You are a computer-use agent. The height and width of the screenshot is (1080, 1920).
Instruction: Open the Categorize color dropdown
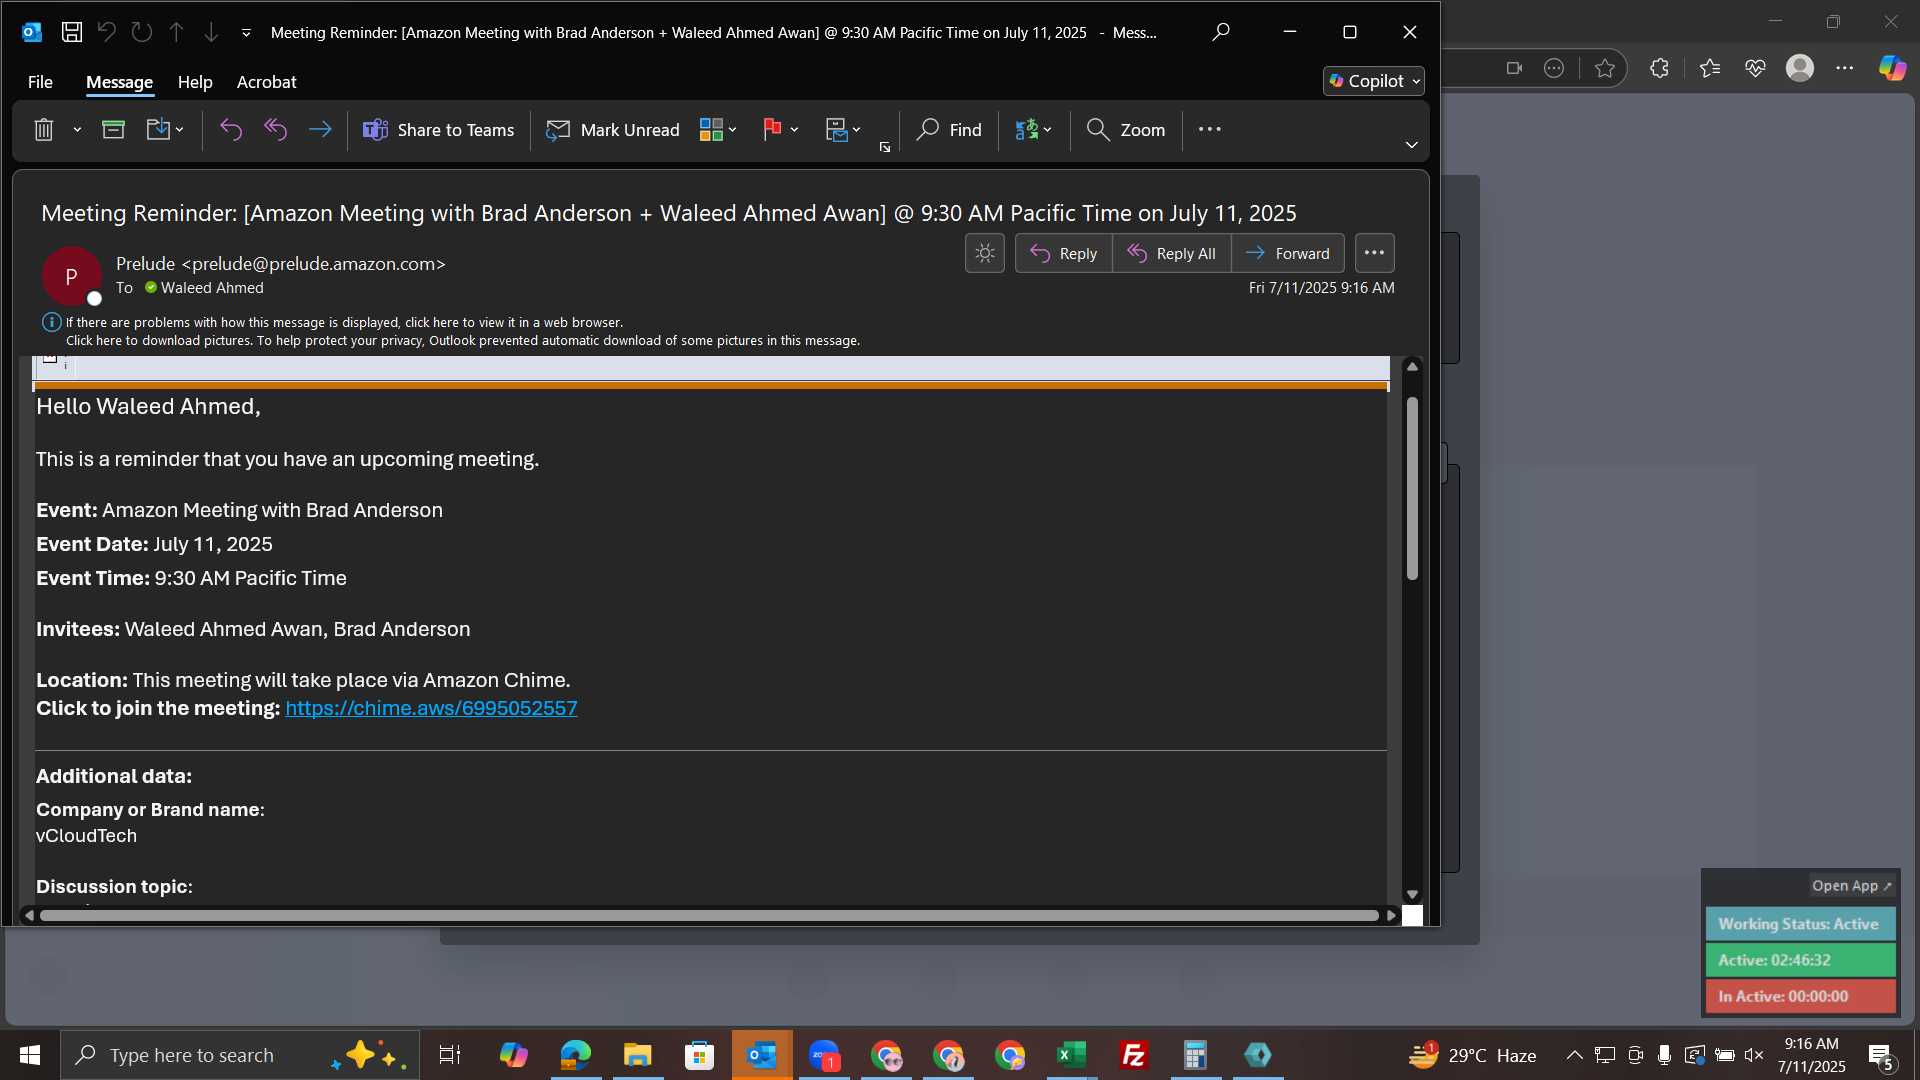718,130
